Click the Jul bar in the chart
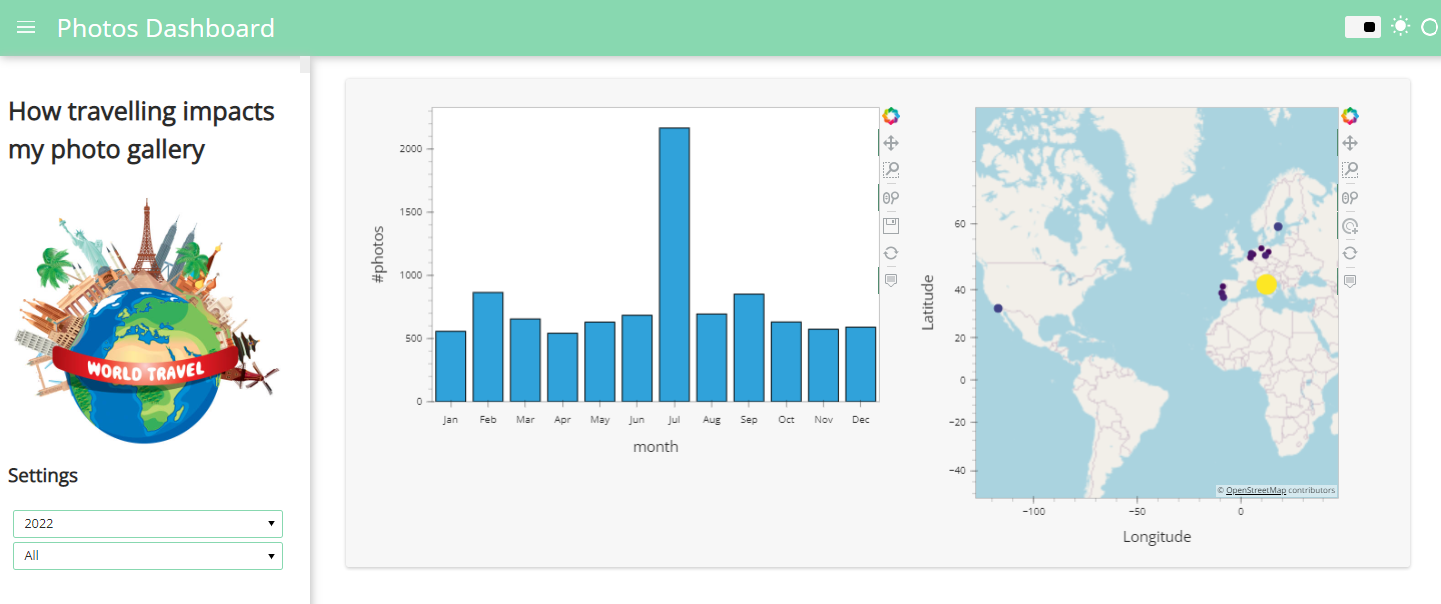The height and width of the screenshot is (604, 1441). (x=674, y=264)
